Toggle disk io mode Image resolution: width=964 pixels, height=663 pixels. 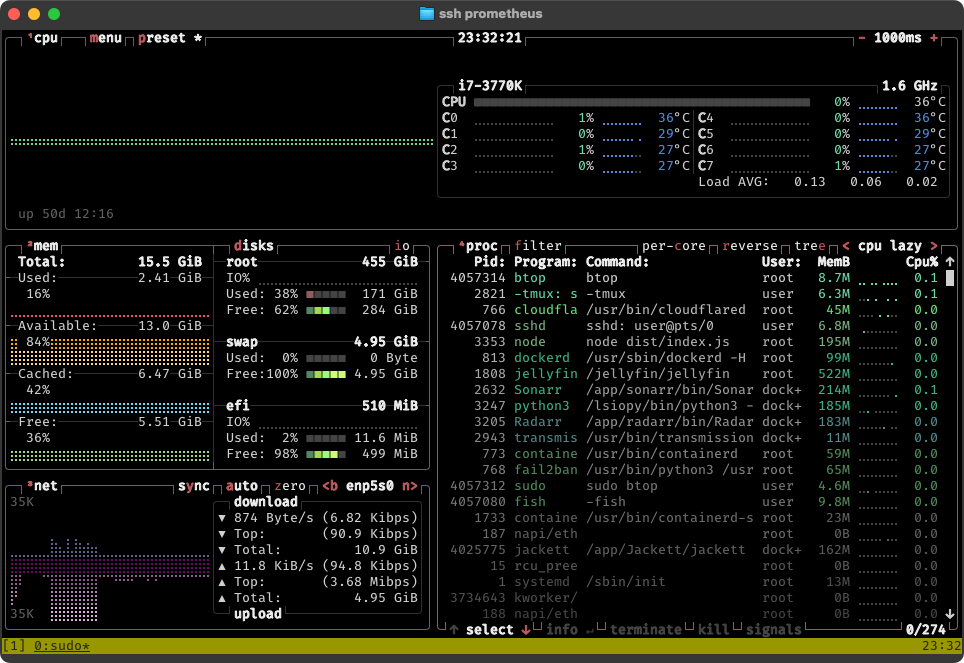402,246
